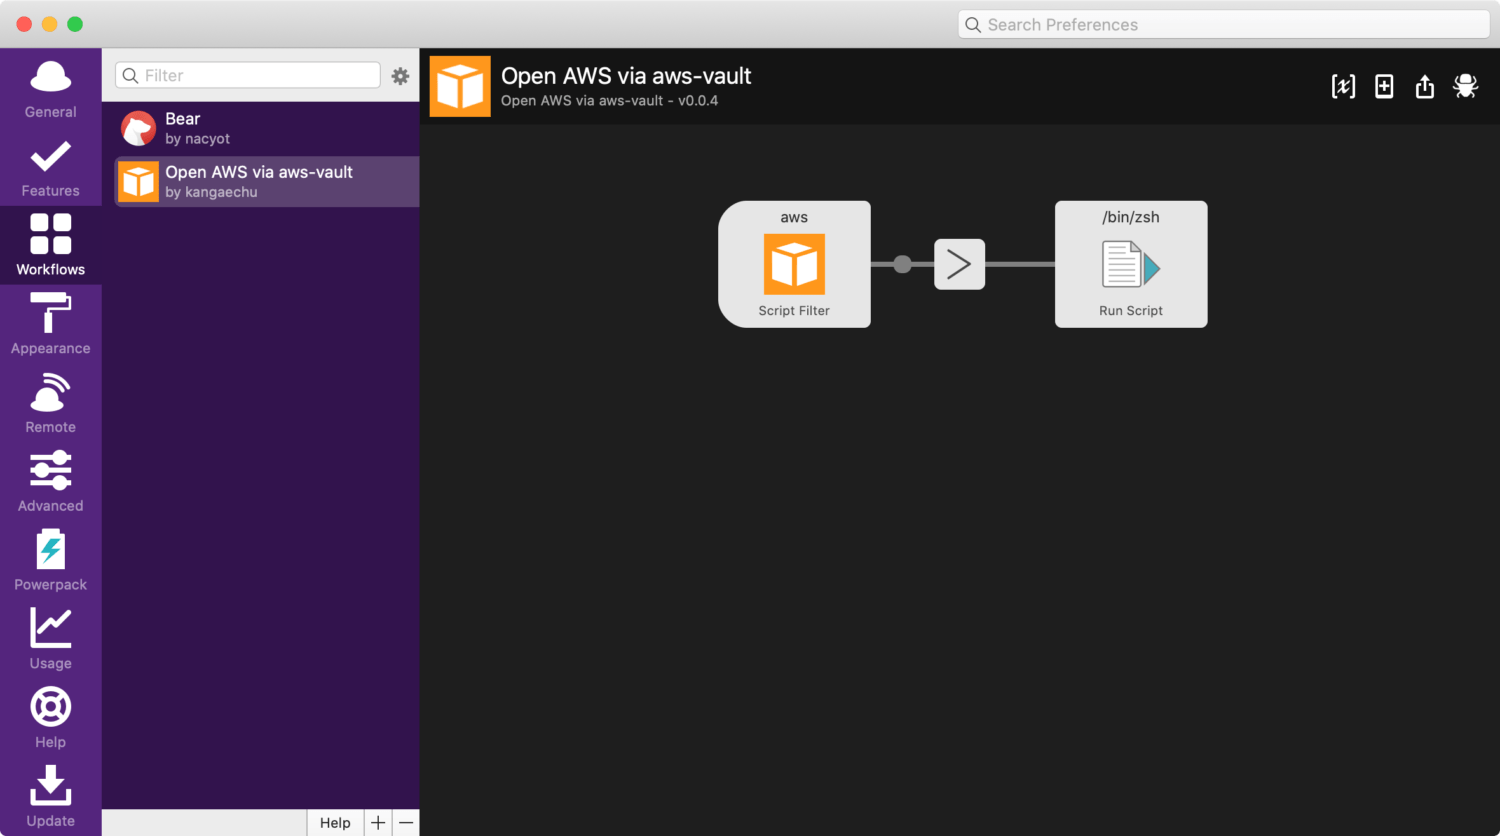Click the workflow title in the header
This screenshot has width=1500, height=836.
[626, 76]
